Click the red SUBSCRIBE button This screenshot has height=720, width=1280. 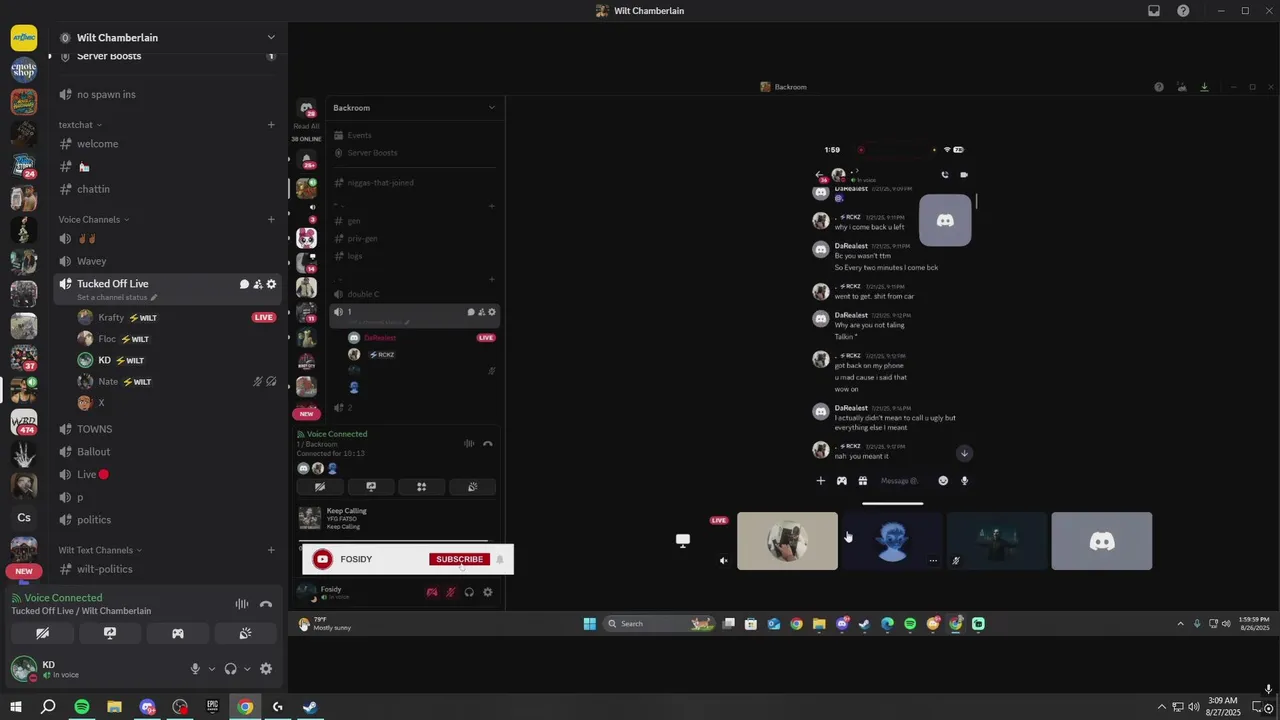[x=460, y=560]
